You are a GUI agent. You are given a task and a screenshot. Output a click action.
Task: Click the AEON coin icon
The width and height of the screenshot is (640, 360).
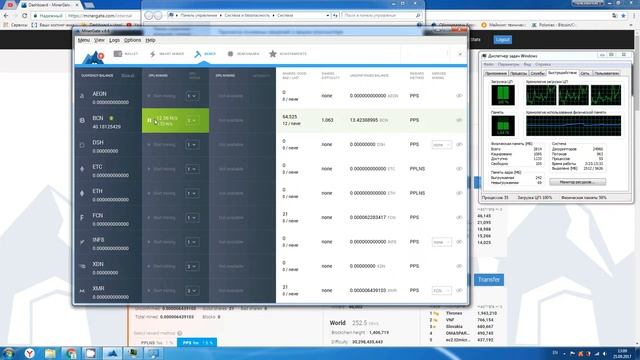click(82, 96)
